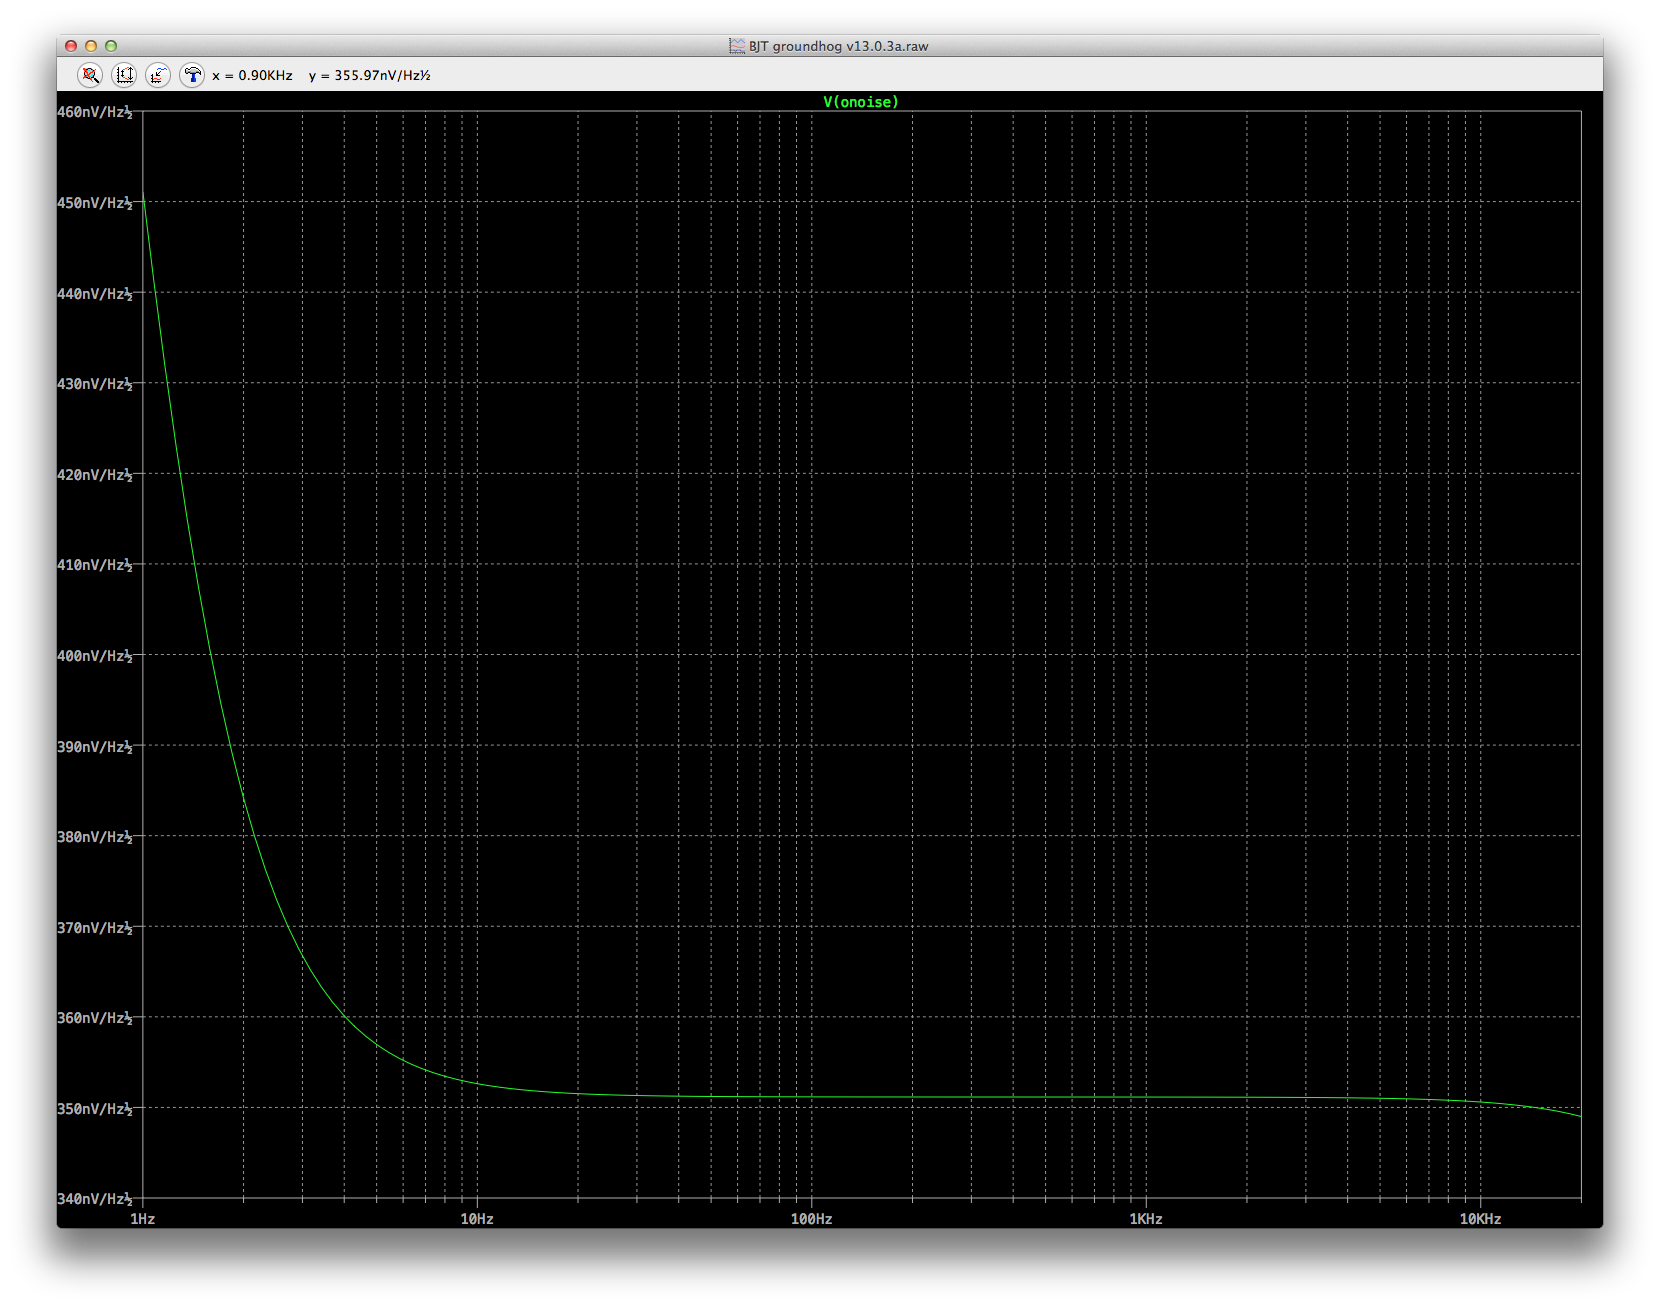Image resolution: width=1660 pixels, height=1307 pixels.
Task: Click the zoom-to-fit magnifier icon
Action: [x=90, y=75]
